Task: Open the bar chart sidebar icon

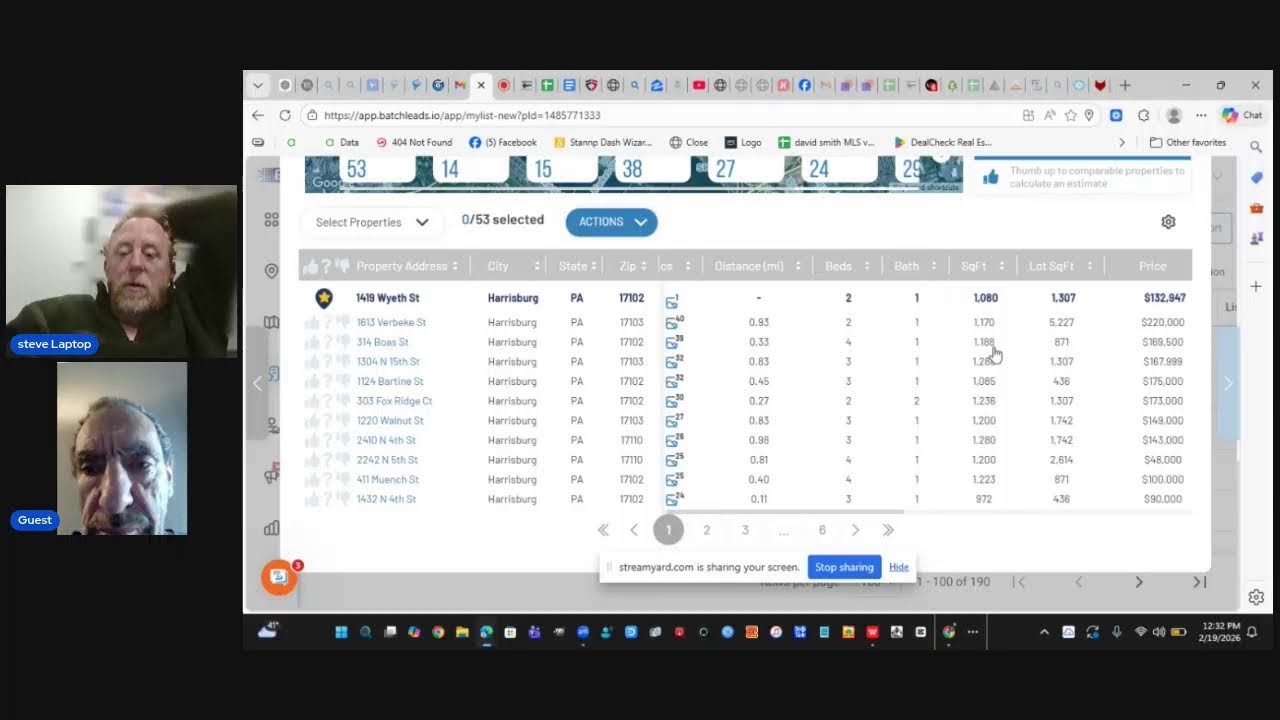Action: [271, 528]
